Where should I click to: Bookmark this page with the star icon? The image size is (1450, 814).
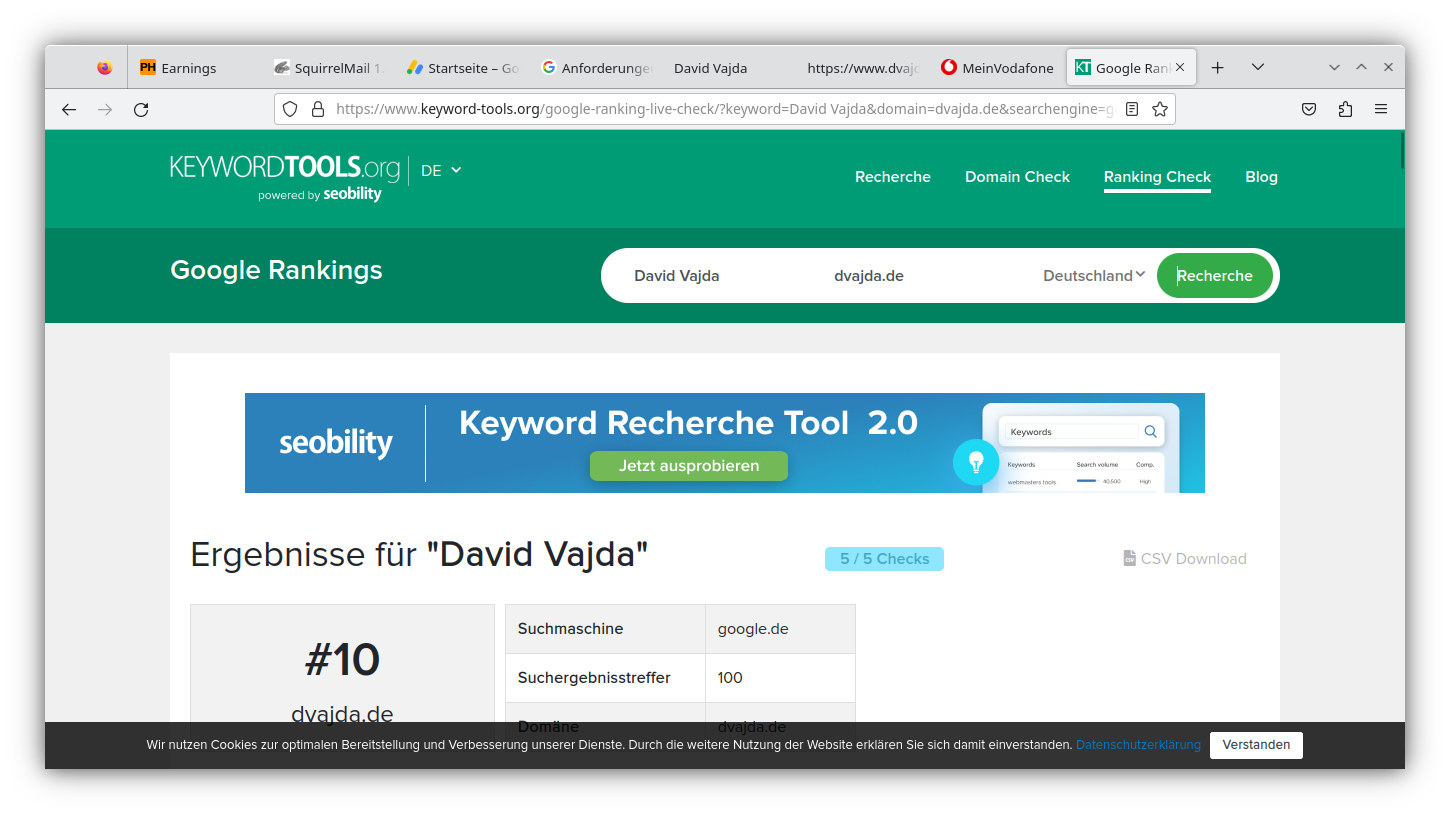tap(1159, 110)
